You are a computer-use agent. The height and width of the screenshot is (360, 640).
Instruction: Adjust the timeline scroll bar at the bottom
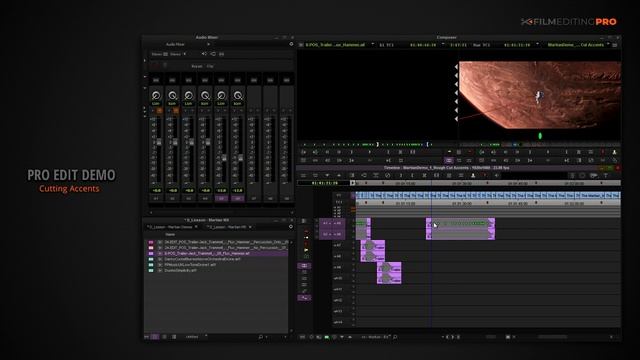pyautogui.click(x=552, y=337)
